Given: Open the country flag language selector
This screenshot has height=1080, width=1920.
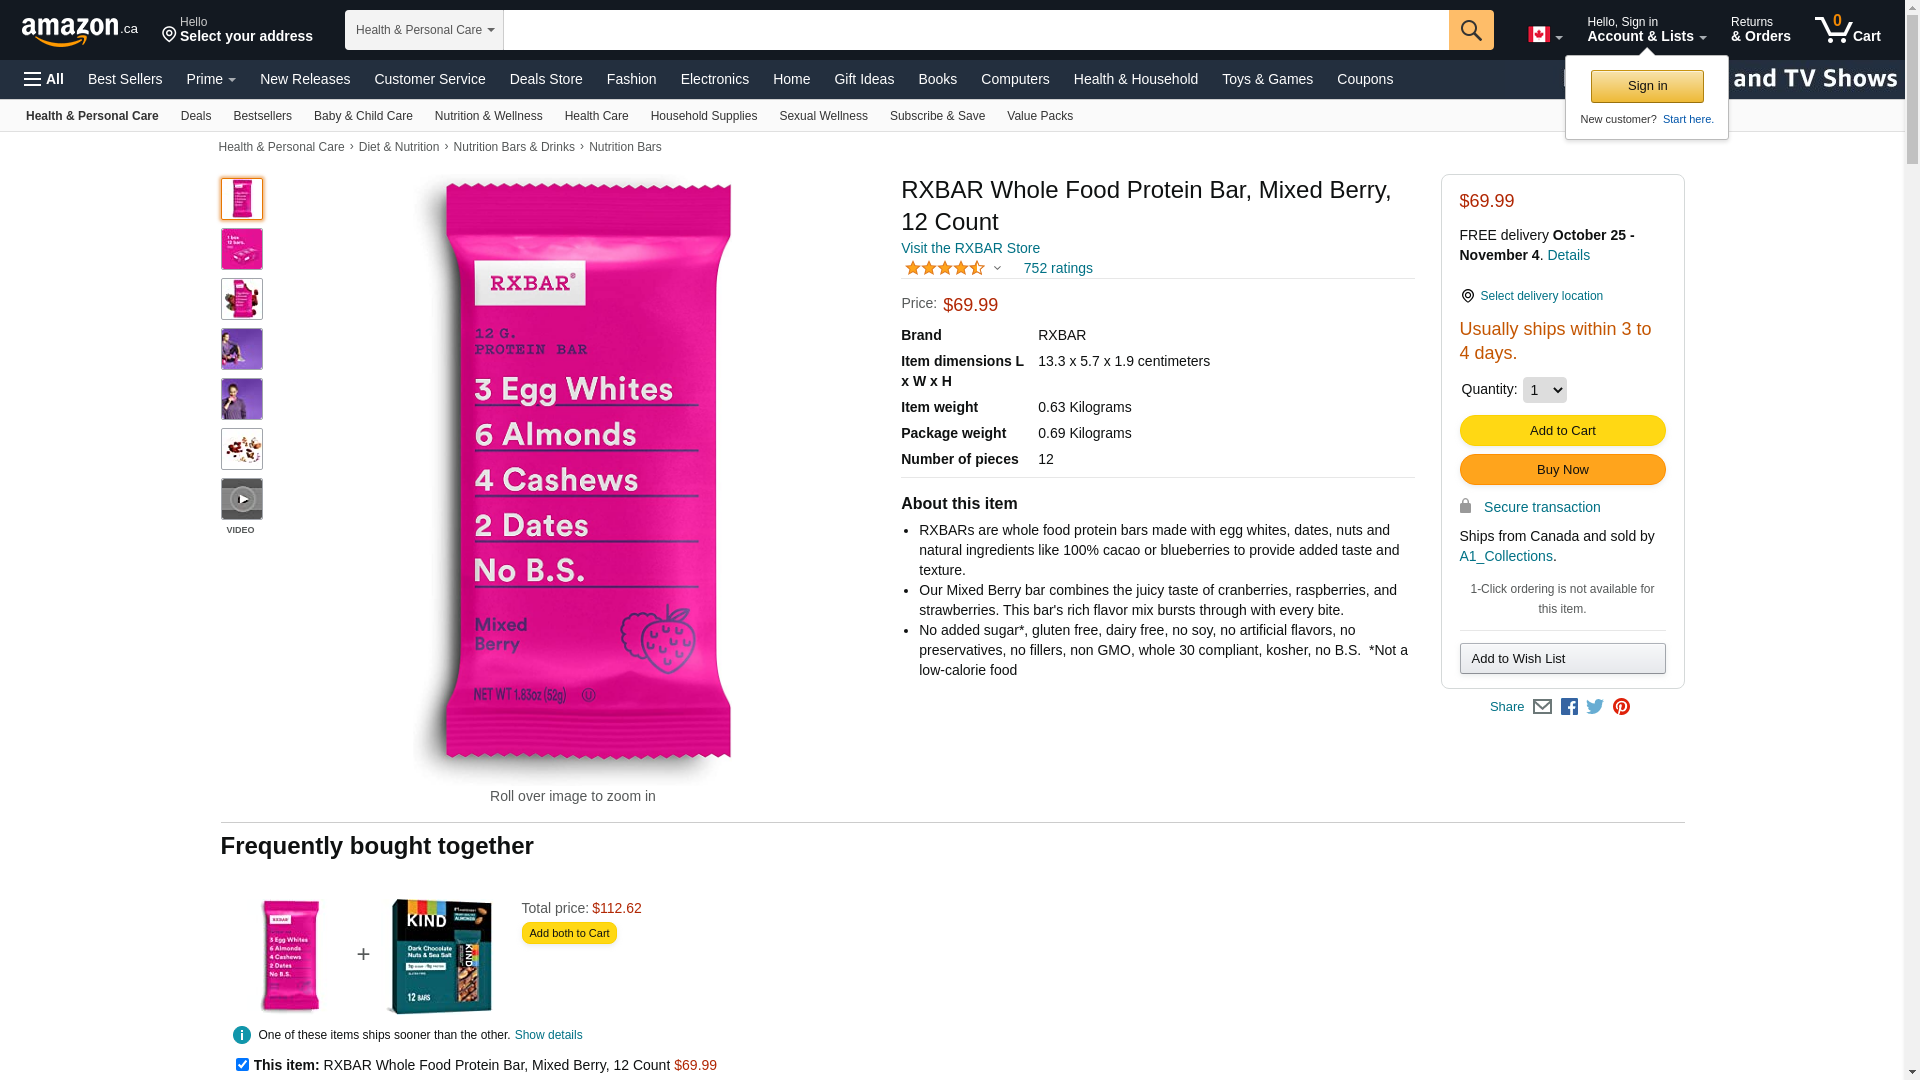Looking at the screenshot, I should click(1545, 35).
